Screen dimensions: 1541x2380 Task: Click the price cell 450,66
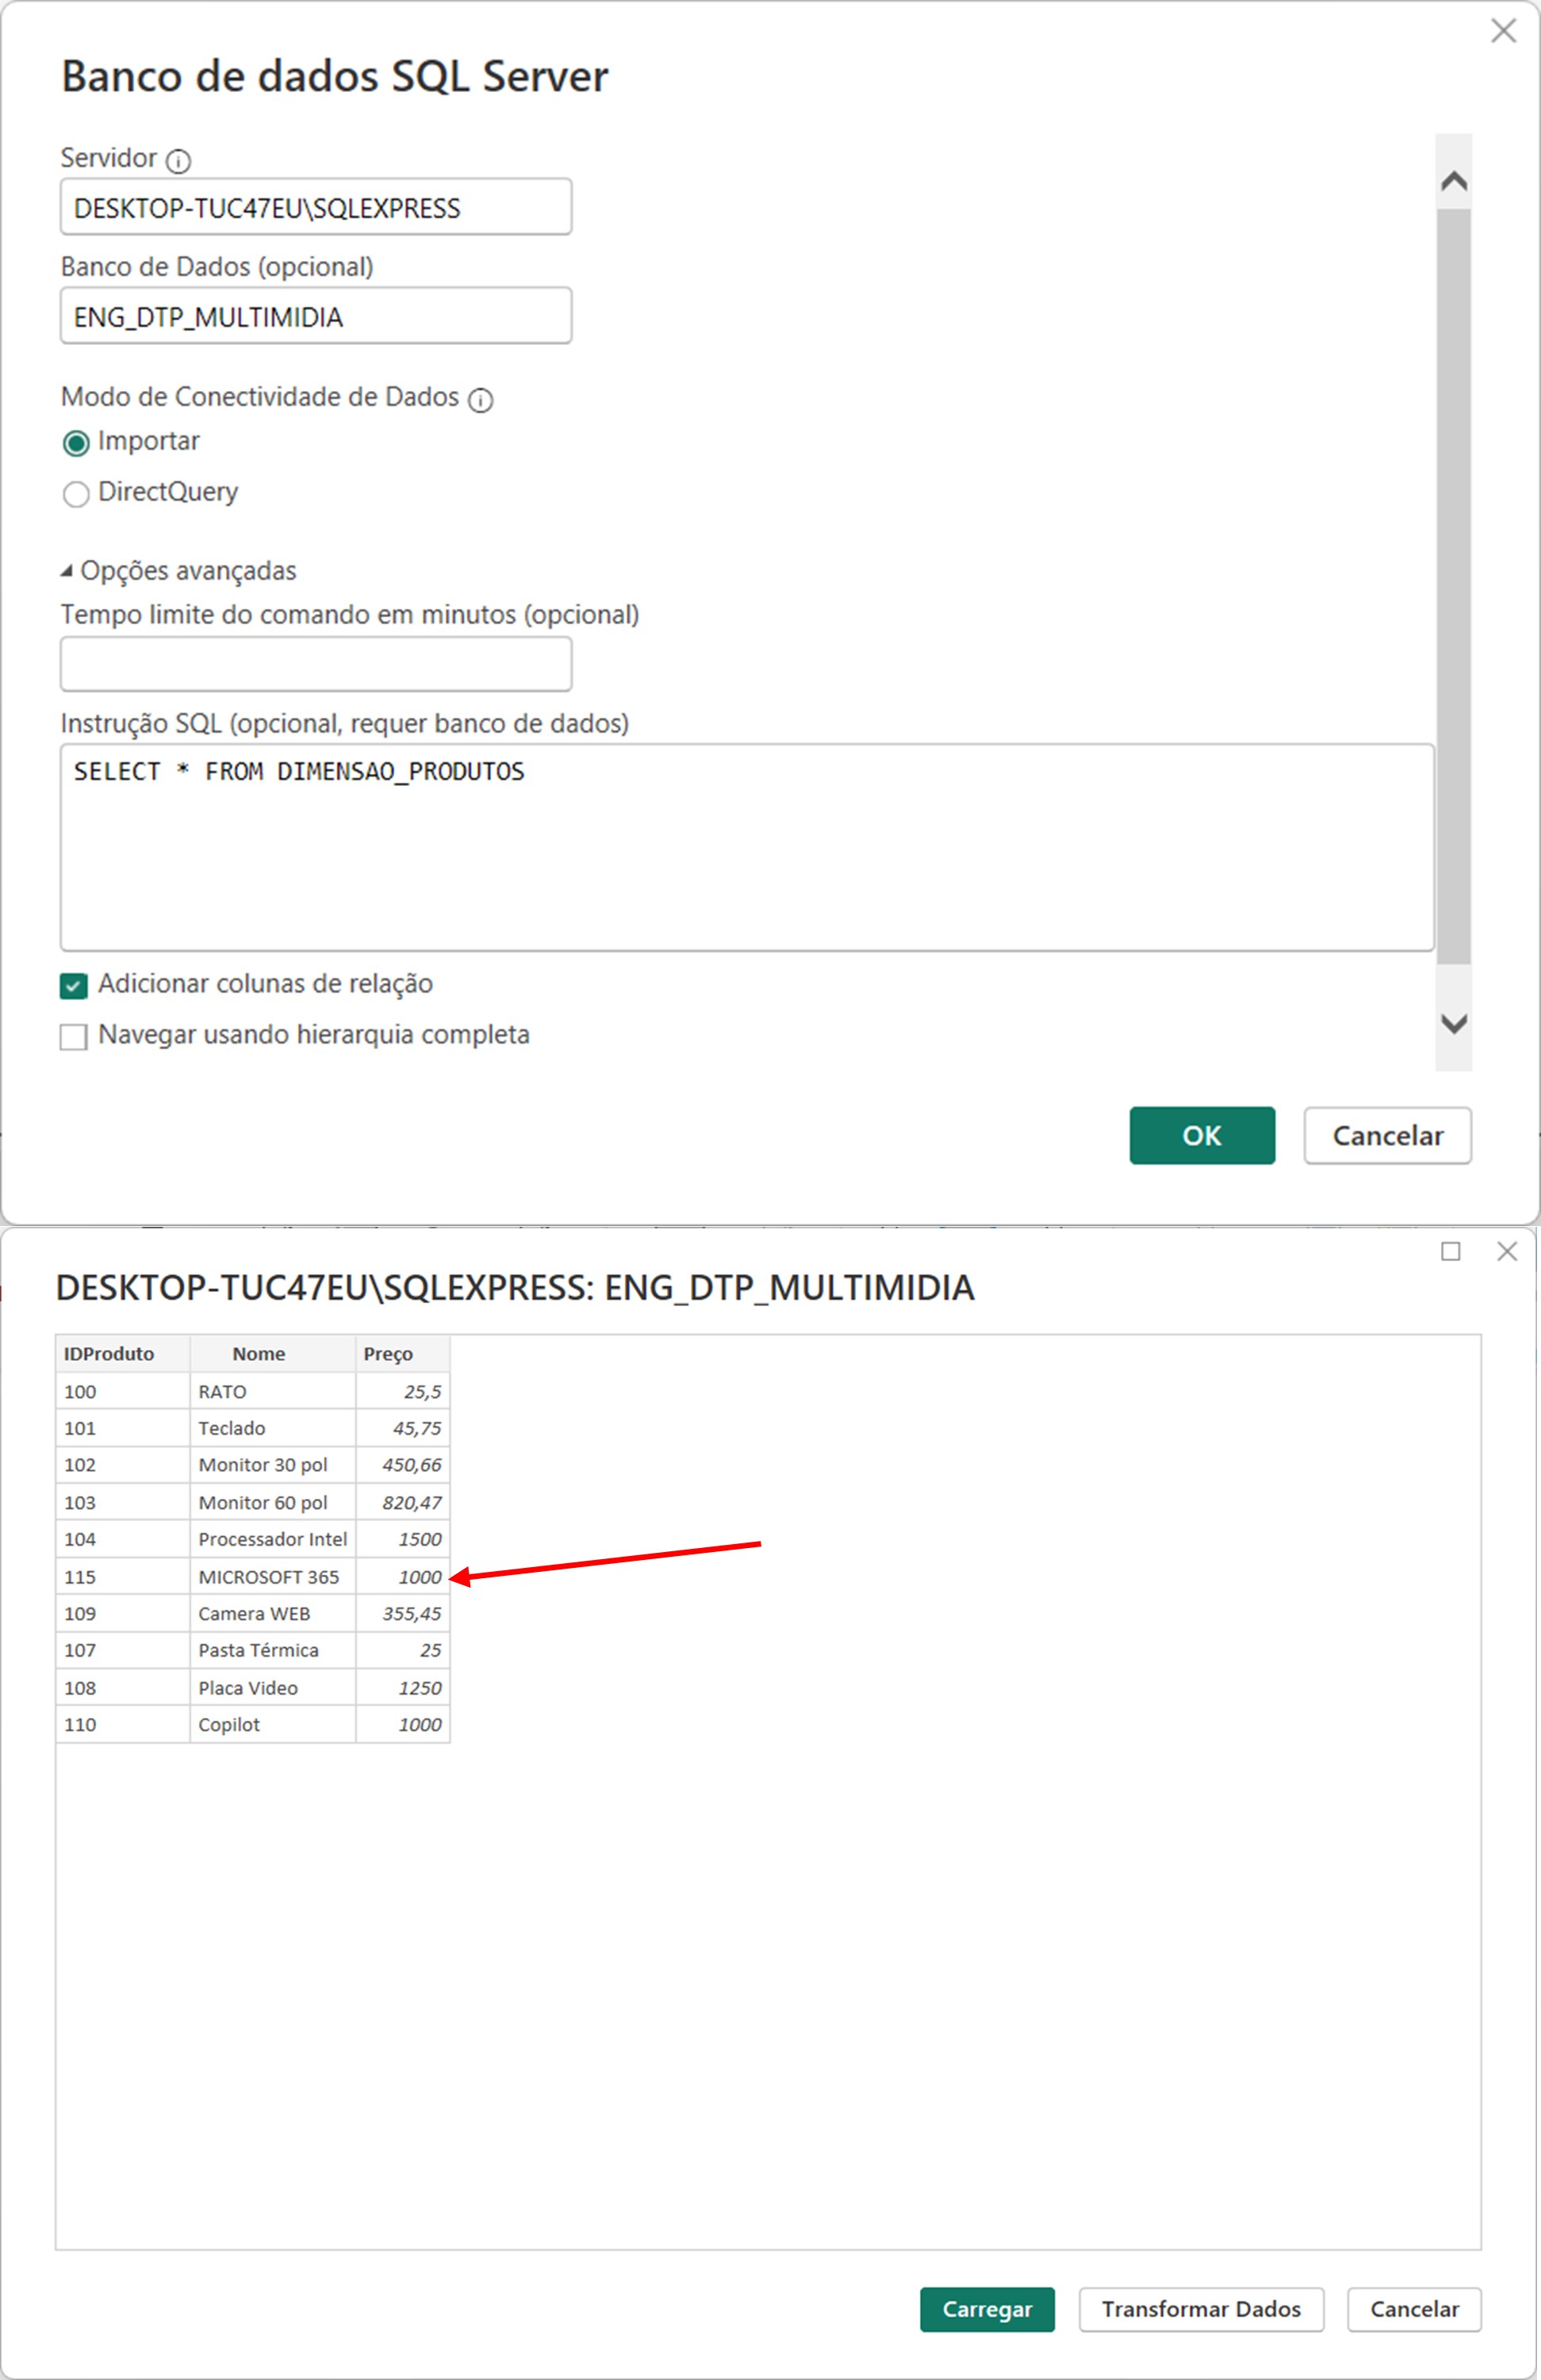coord(403,1465)
